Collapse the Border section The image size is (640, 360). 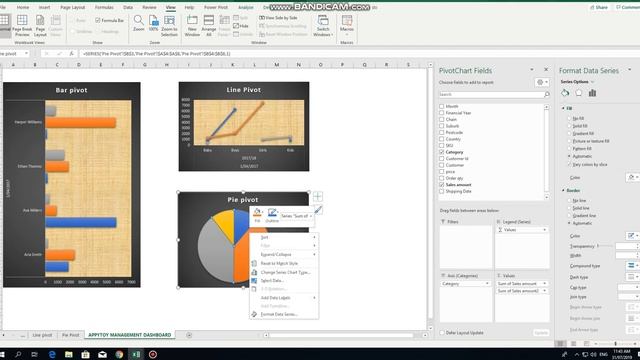tap(563, 190)
